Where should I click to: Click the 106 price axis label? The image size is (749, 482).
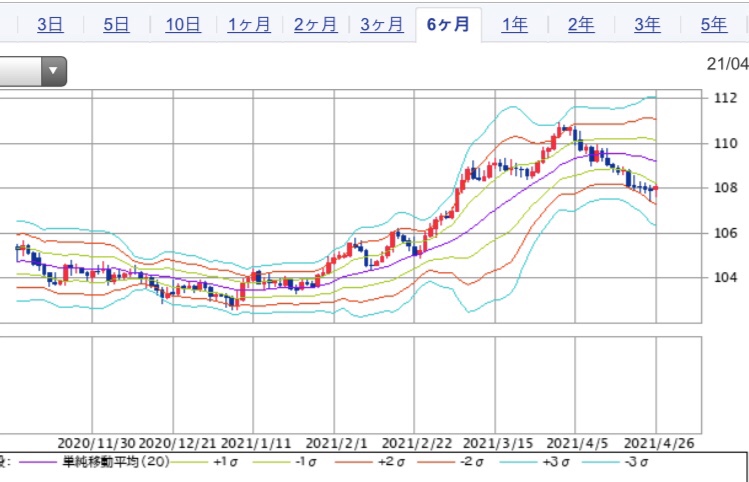726,233
